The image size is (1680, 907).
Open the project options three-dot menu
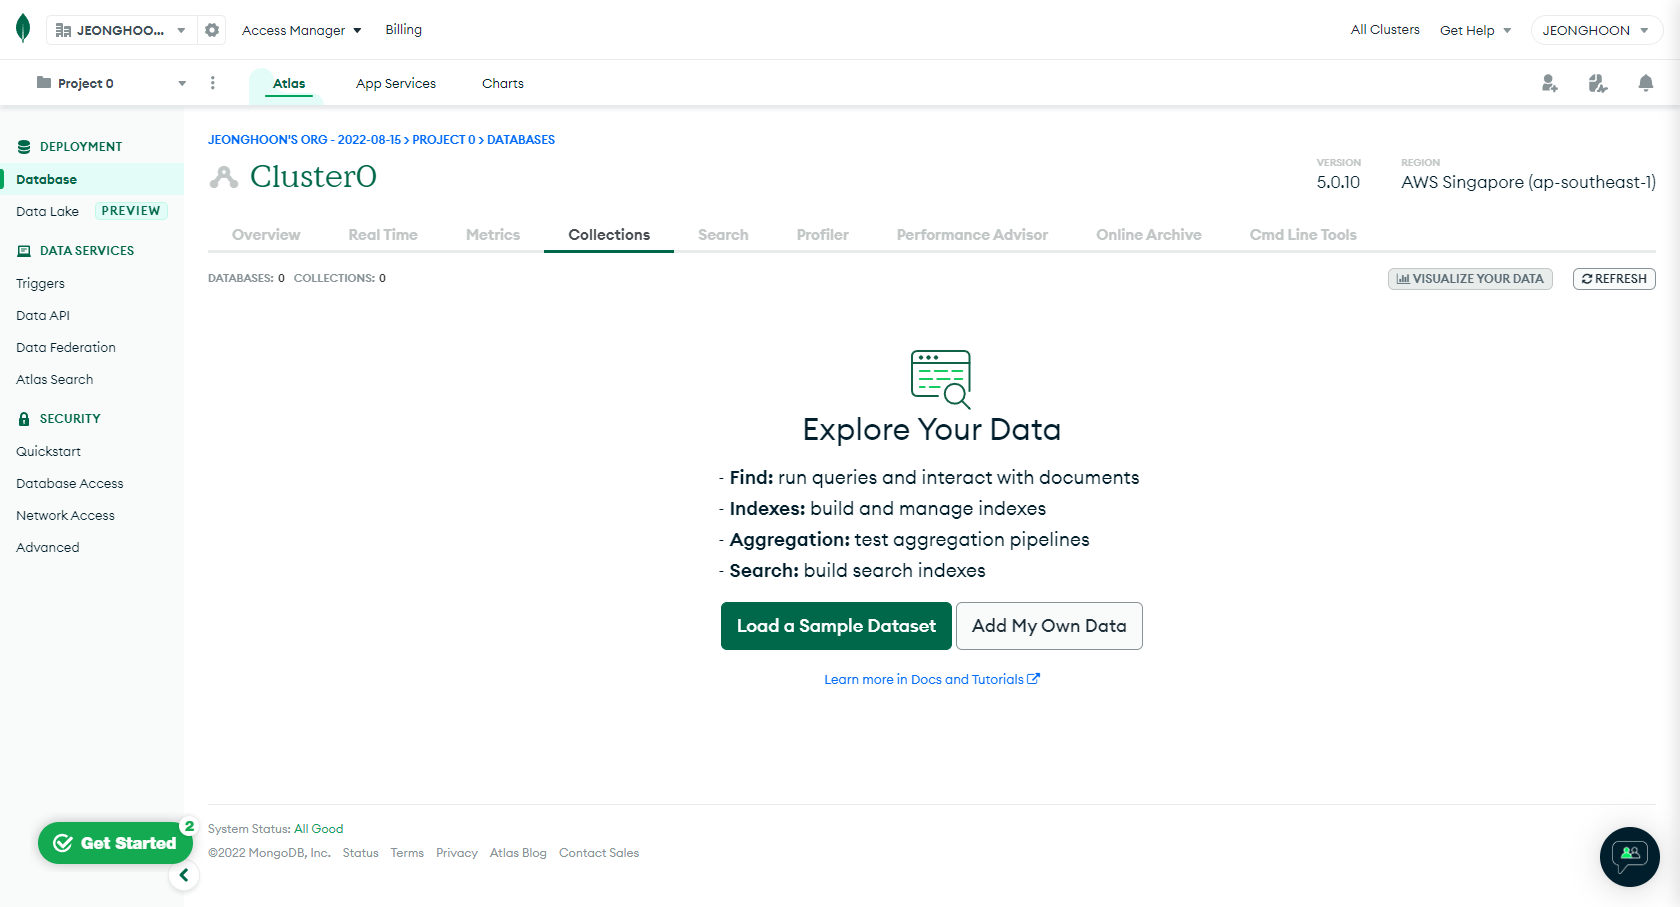[x=212, y=83]
